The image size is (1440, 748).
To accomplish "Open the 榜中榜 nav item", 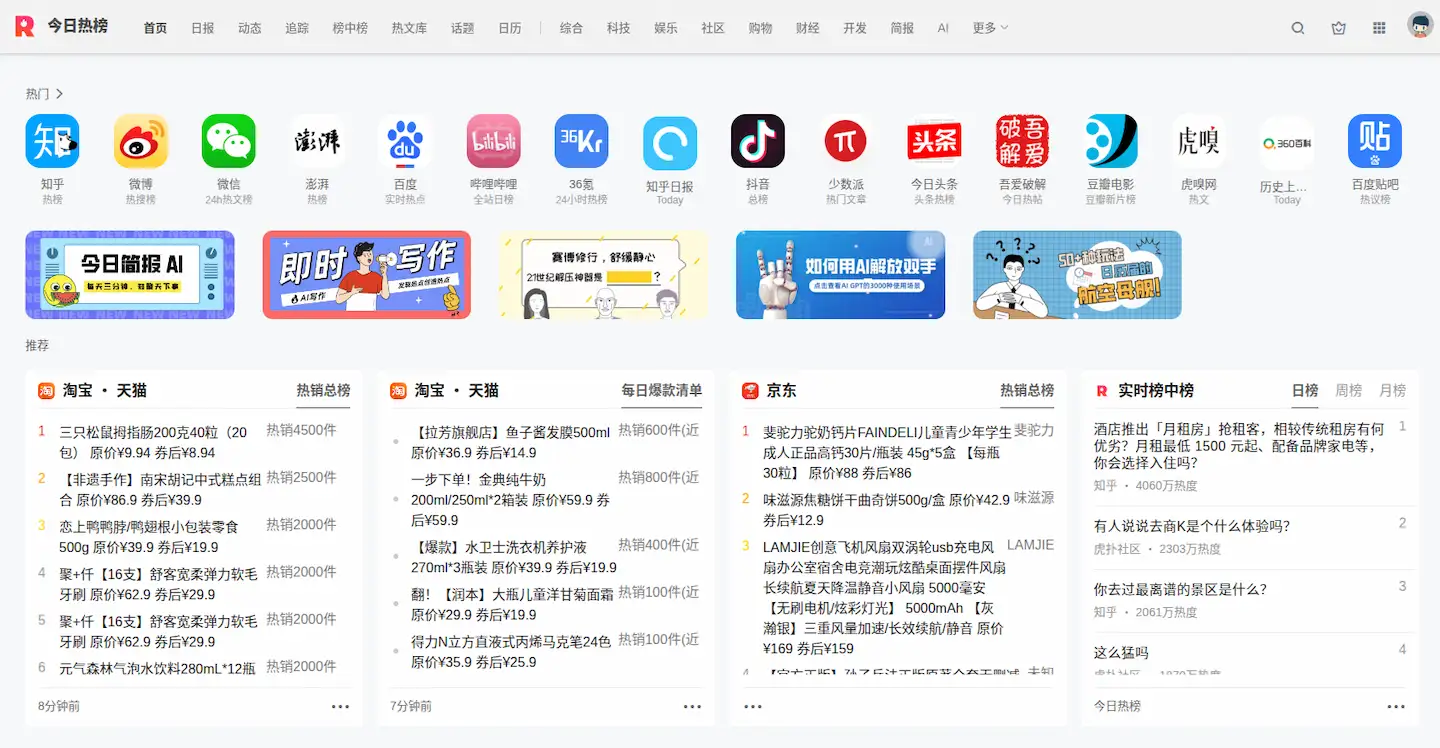I will click(350, 28).
